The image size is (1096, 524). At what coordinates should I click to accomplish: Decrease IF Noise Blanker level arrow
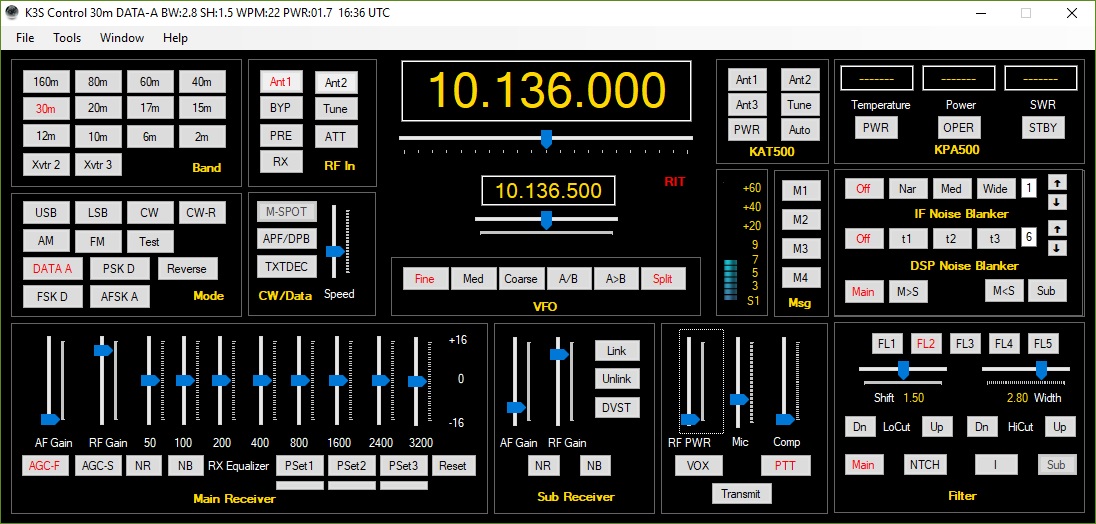tap(1057, 202)
